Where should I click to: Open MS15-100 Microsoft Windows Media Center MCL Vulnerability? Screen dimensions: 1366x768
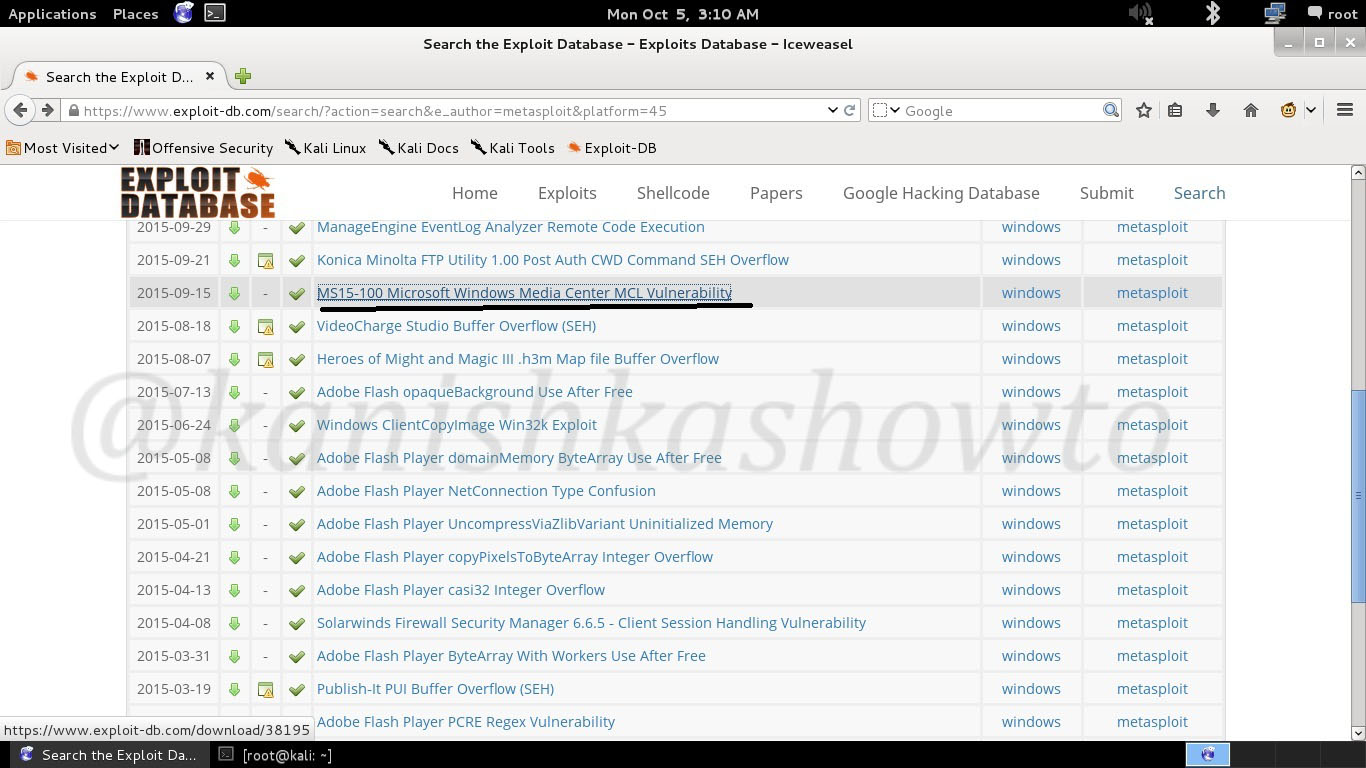pyautogui.click(x=524, y=293)
